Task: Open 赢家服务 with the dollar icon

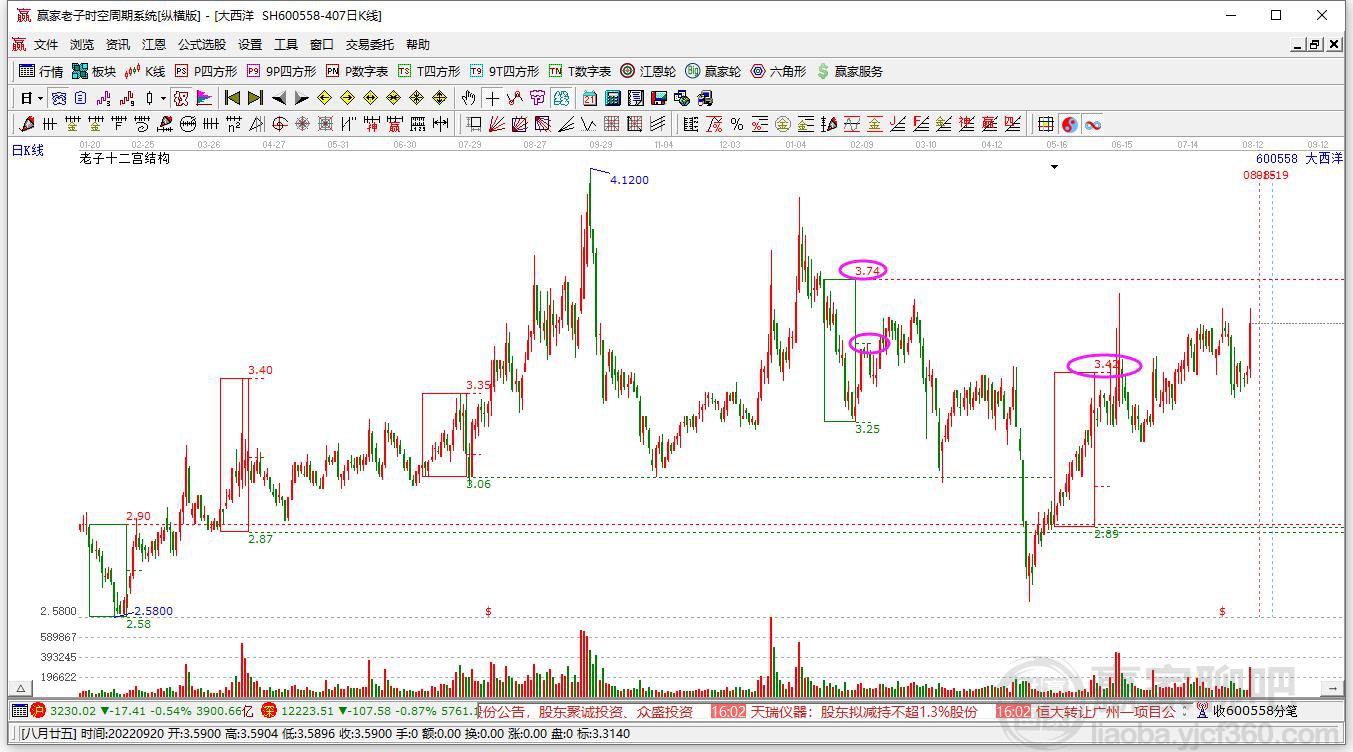Action: point(850,71)
